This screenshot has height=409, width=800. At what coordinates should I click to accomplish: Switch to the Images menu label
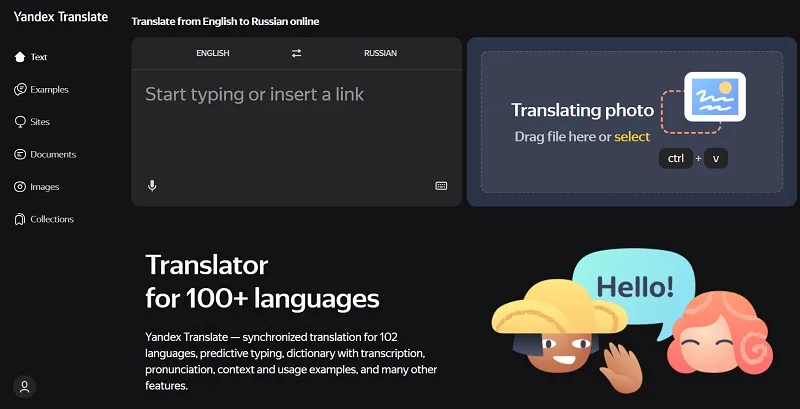(x=45, y=187)
